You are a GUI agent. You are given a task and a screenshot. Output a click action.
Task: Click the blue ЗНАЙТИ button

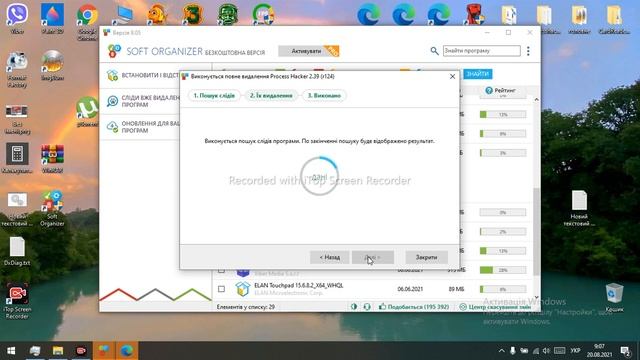coord(478,74)
